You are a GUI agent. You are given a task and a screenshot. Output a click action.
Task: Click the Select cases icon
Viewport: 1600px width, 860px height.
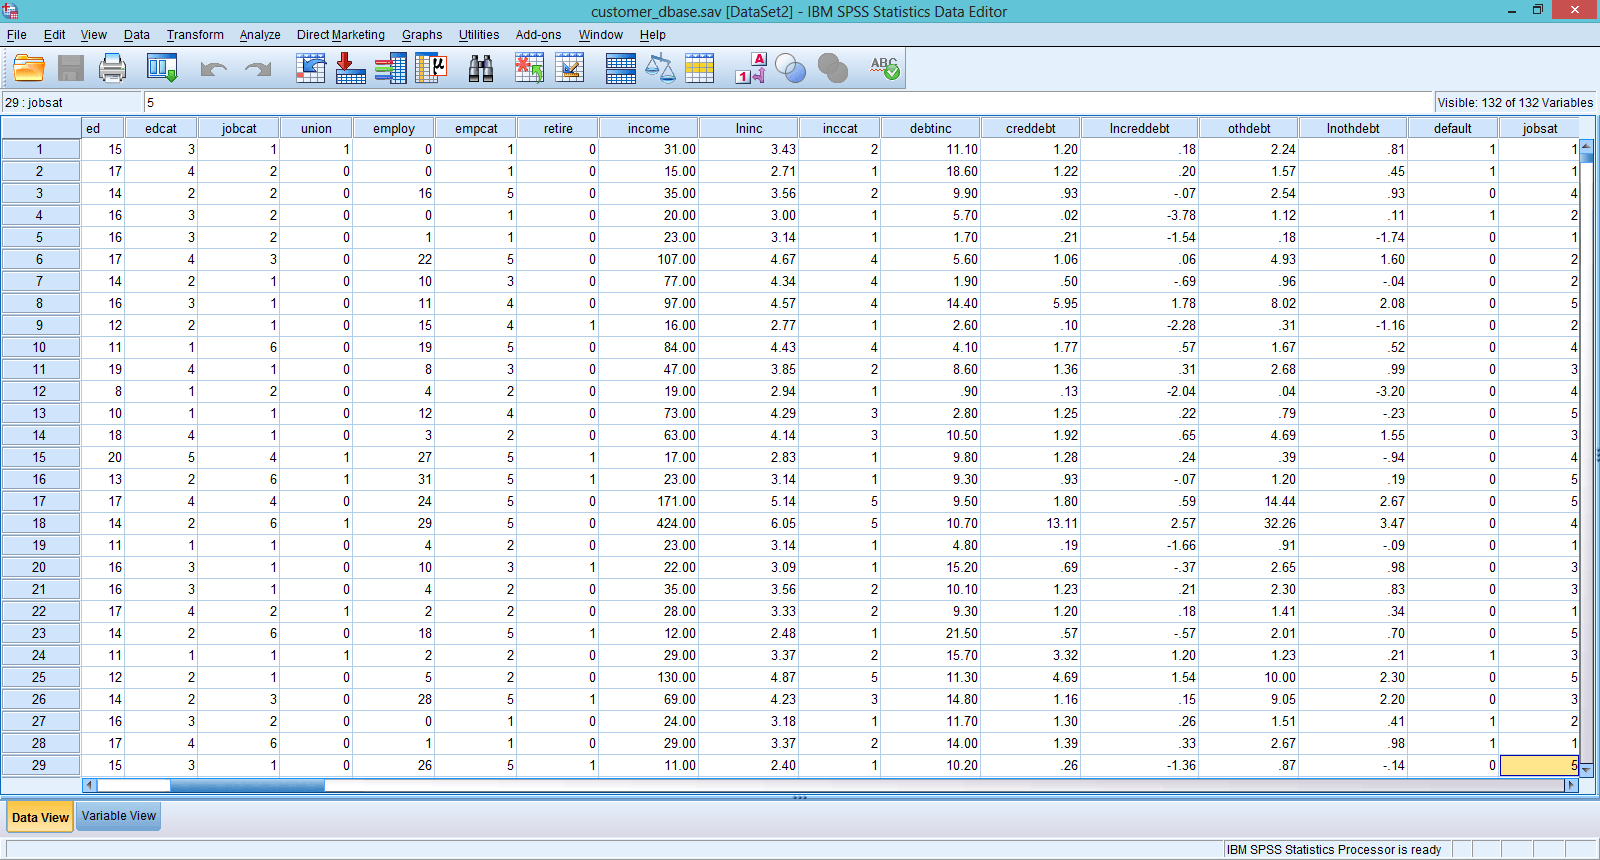tap(700, 68)
